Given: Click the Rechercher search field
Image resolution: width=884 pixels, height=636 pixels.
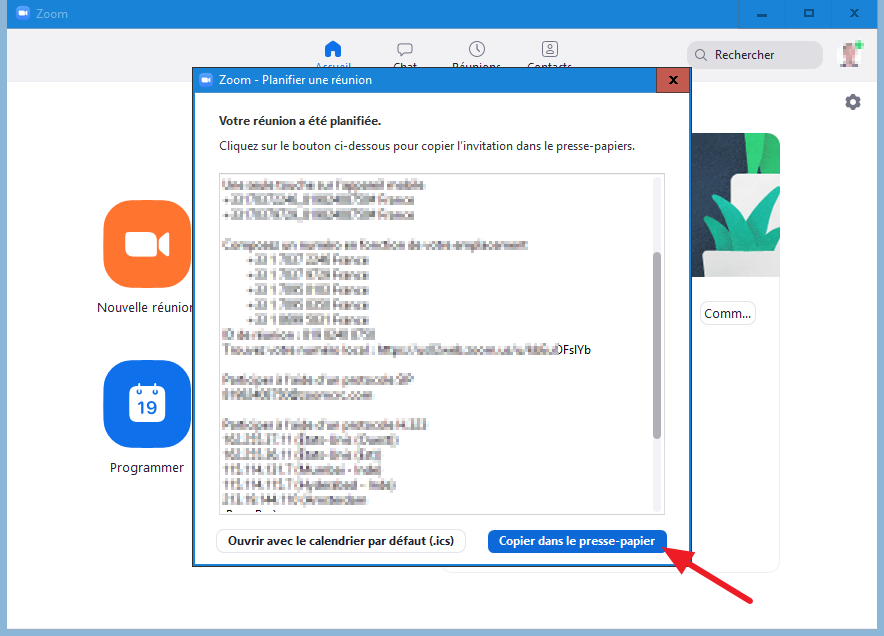Looking at the screenshot, I should click(x=760, y=55).
